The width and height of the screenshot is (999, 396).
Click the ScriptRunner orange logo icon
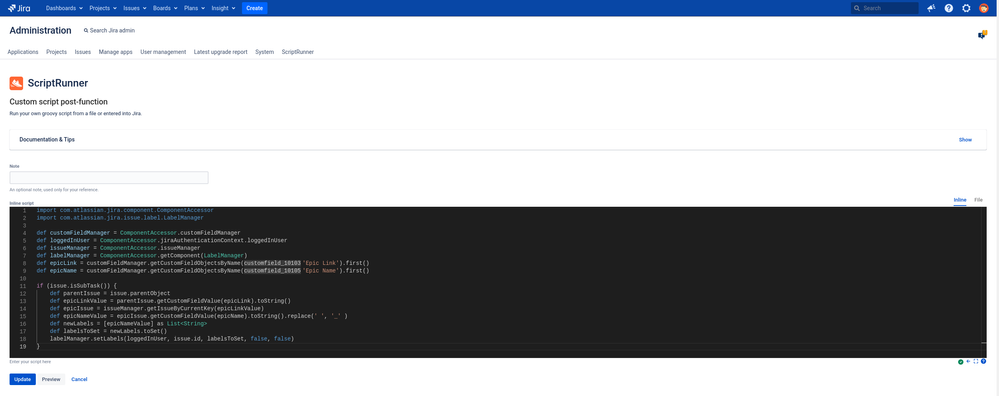[17, 83]
